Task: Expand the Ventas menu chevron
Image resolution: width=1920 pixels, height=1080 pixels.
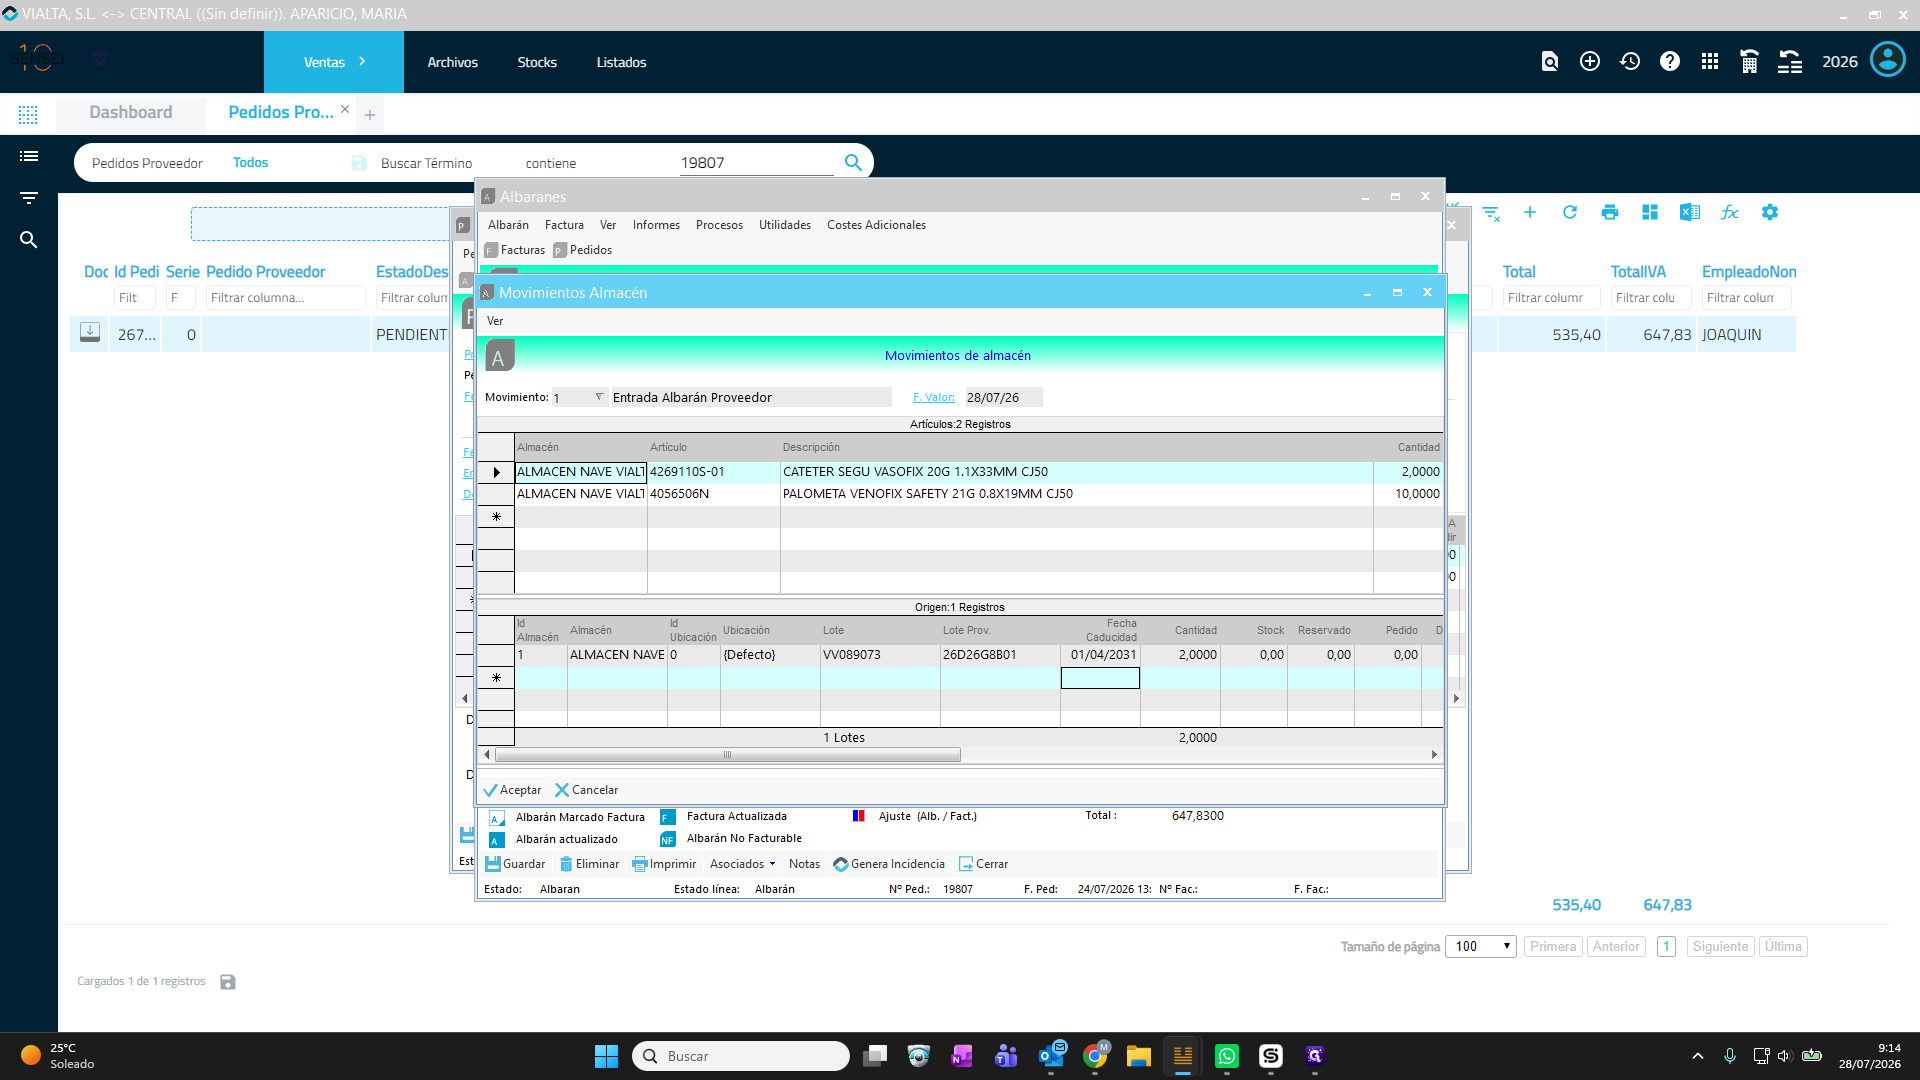Action: point(362,62)
